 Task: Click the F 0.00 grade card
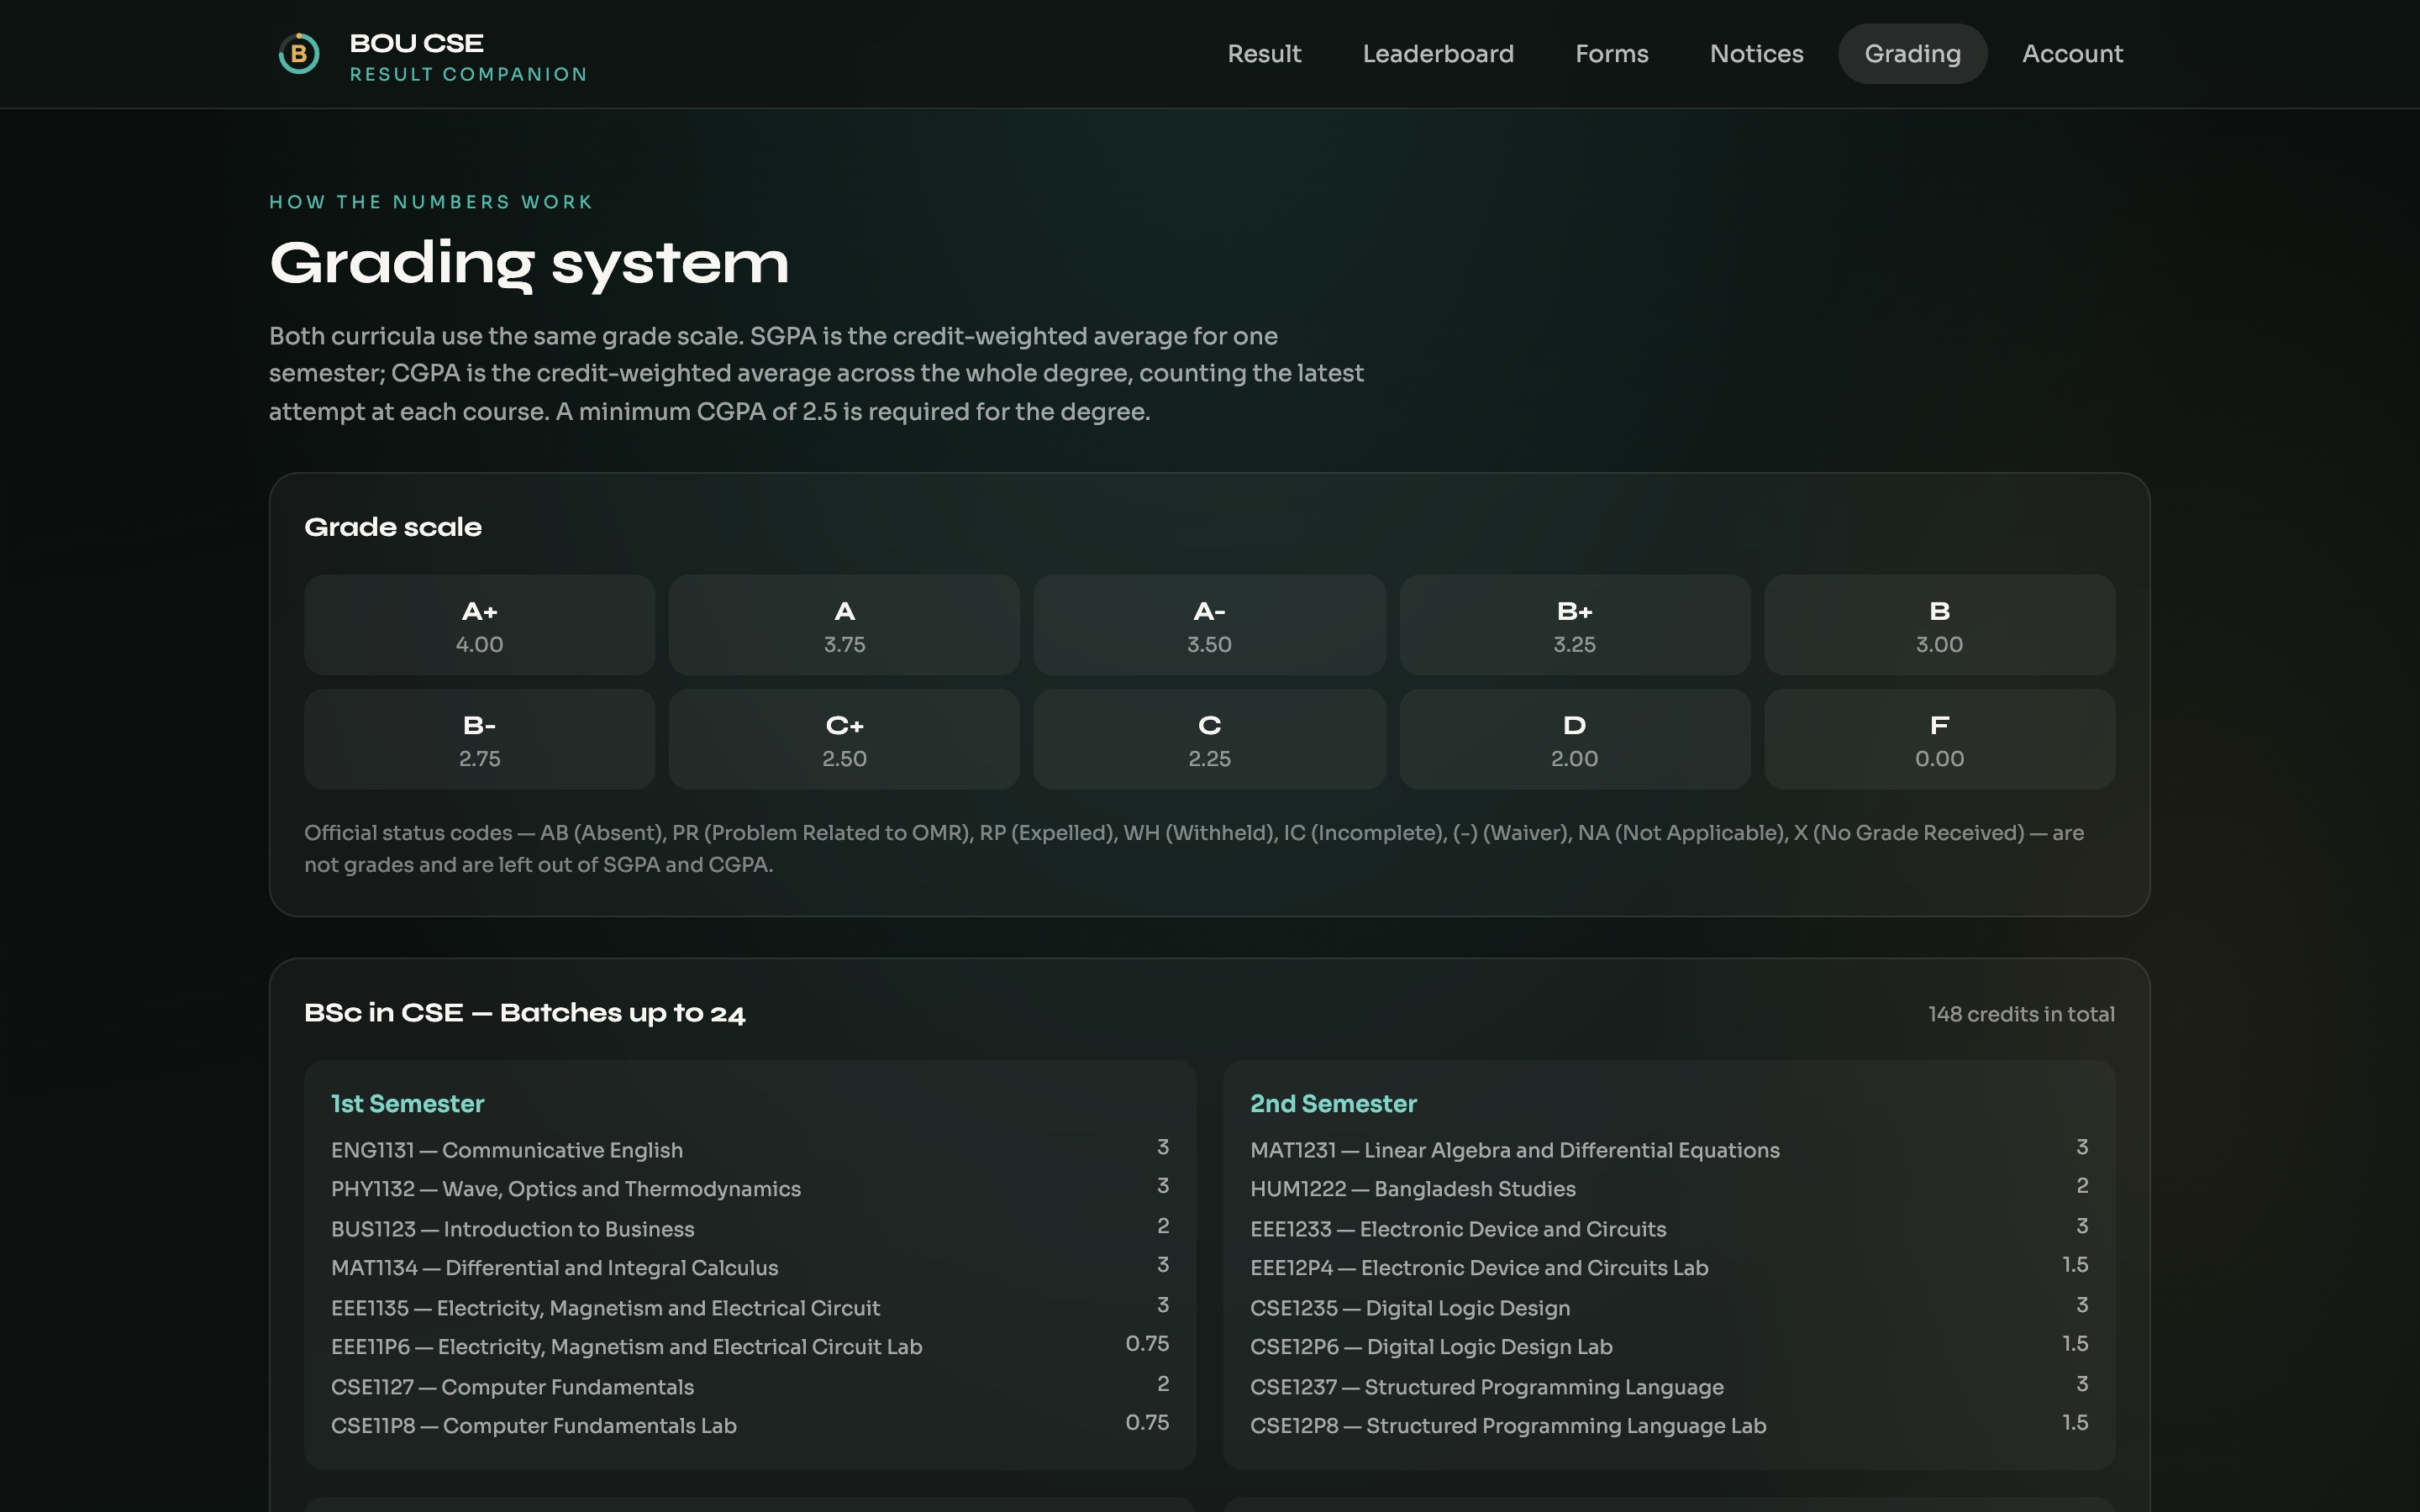pyautogui.click(x=1939, y=739)
